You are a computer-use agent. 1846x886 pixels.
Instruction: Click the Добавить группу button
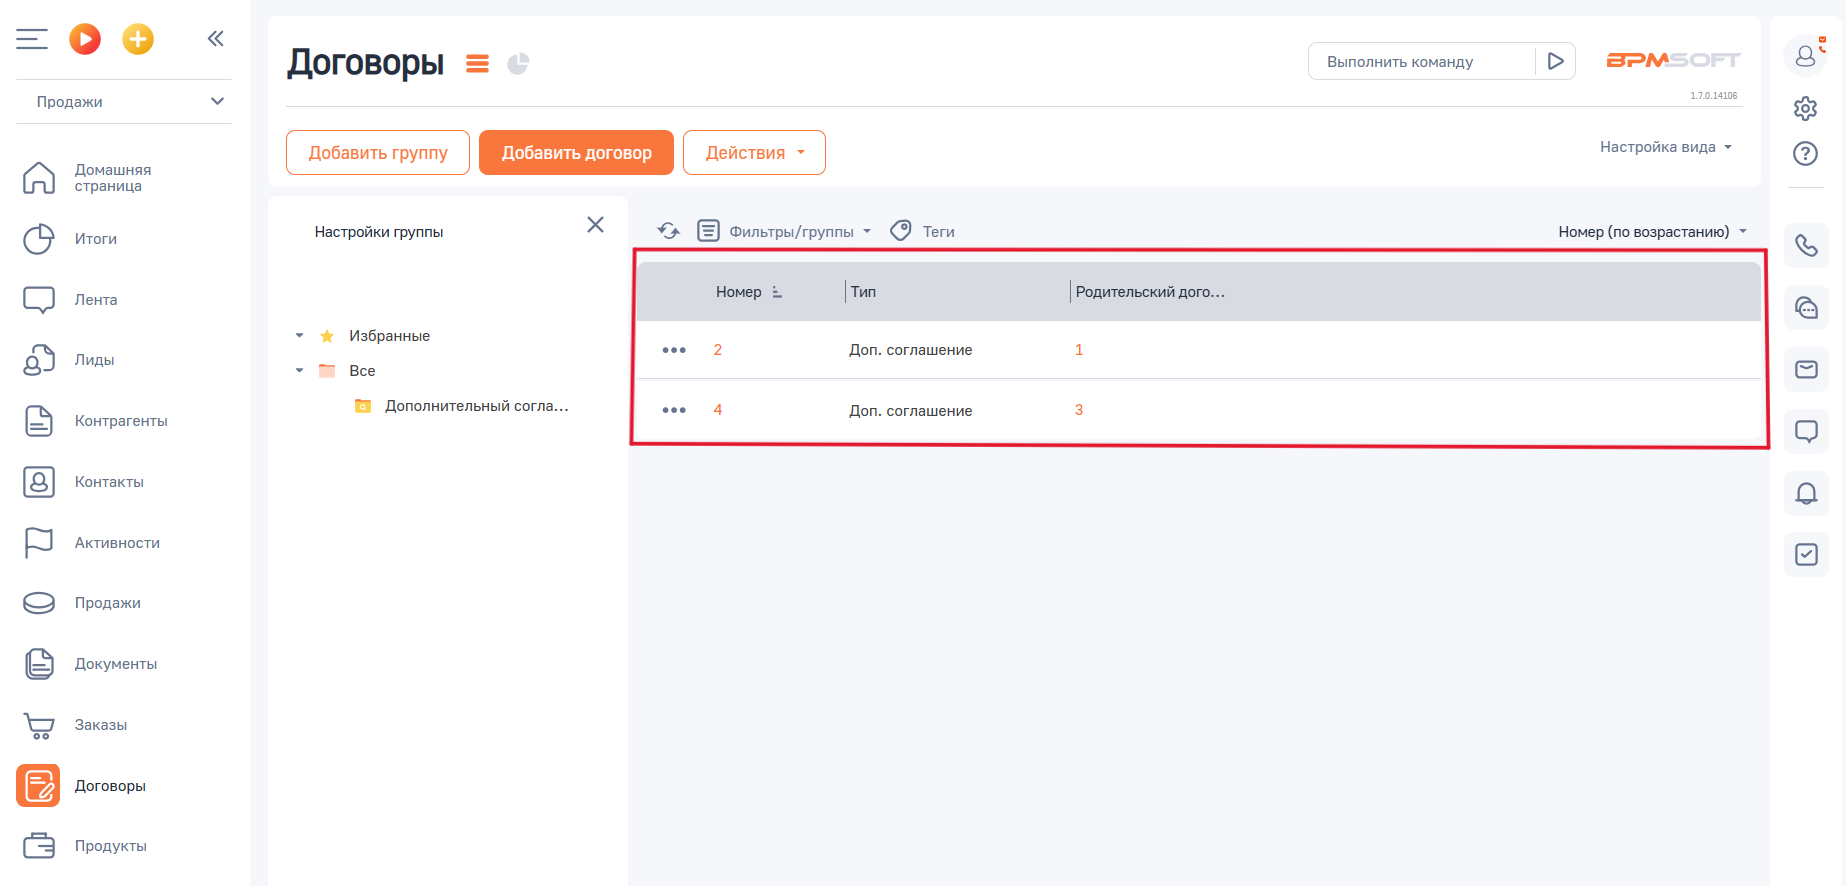[x=378, y=153]
